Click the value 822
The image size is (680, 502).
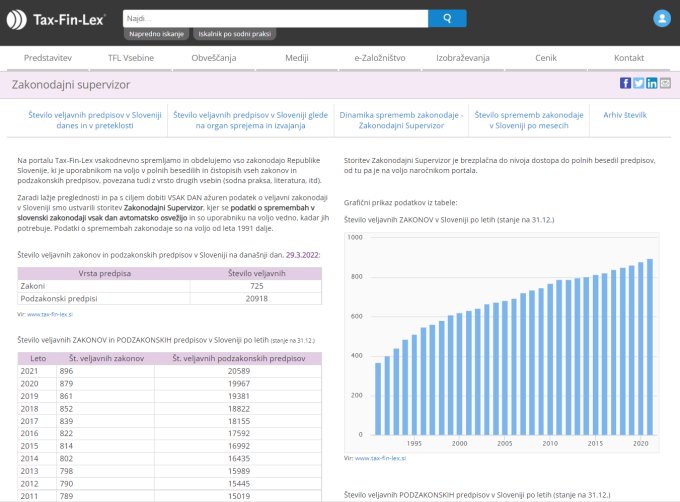pyautogui.click(x=66, y=434)
